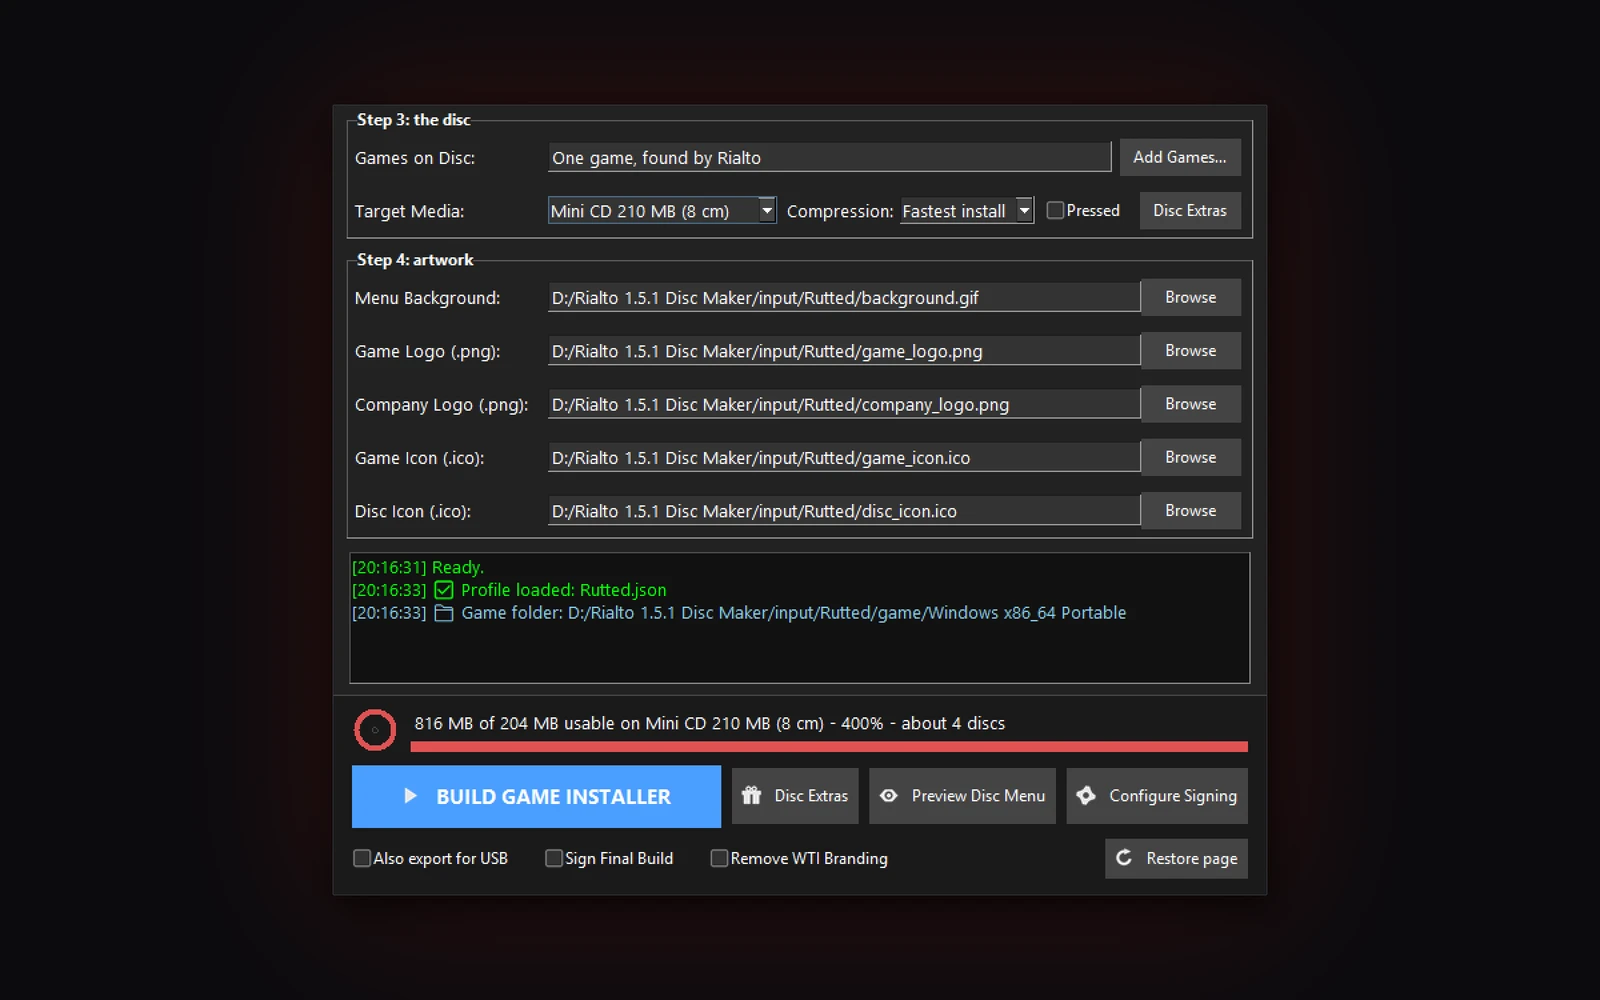Browse for the Game Logo png
Image resolution: width=1600 pixels, height=1000 pixels.
click(1191, 350)
